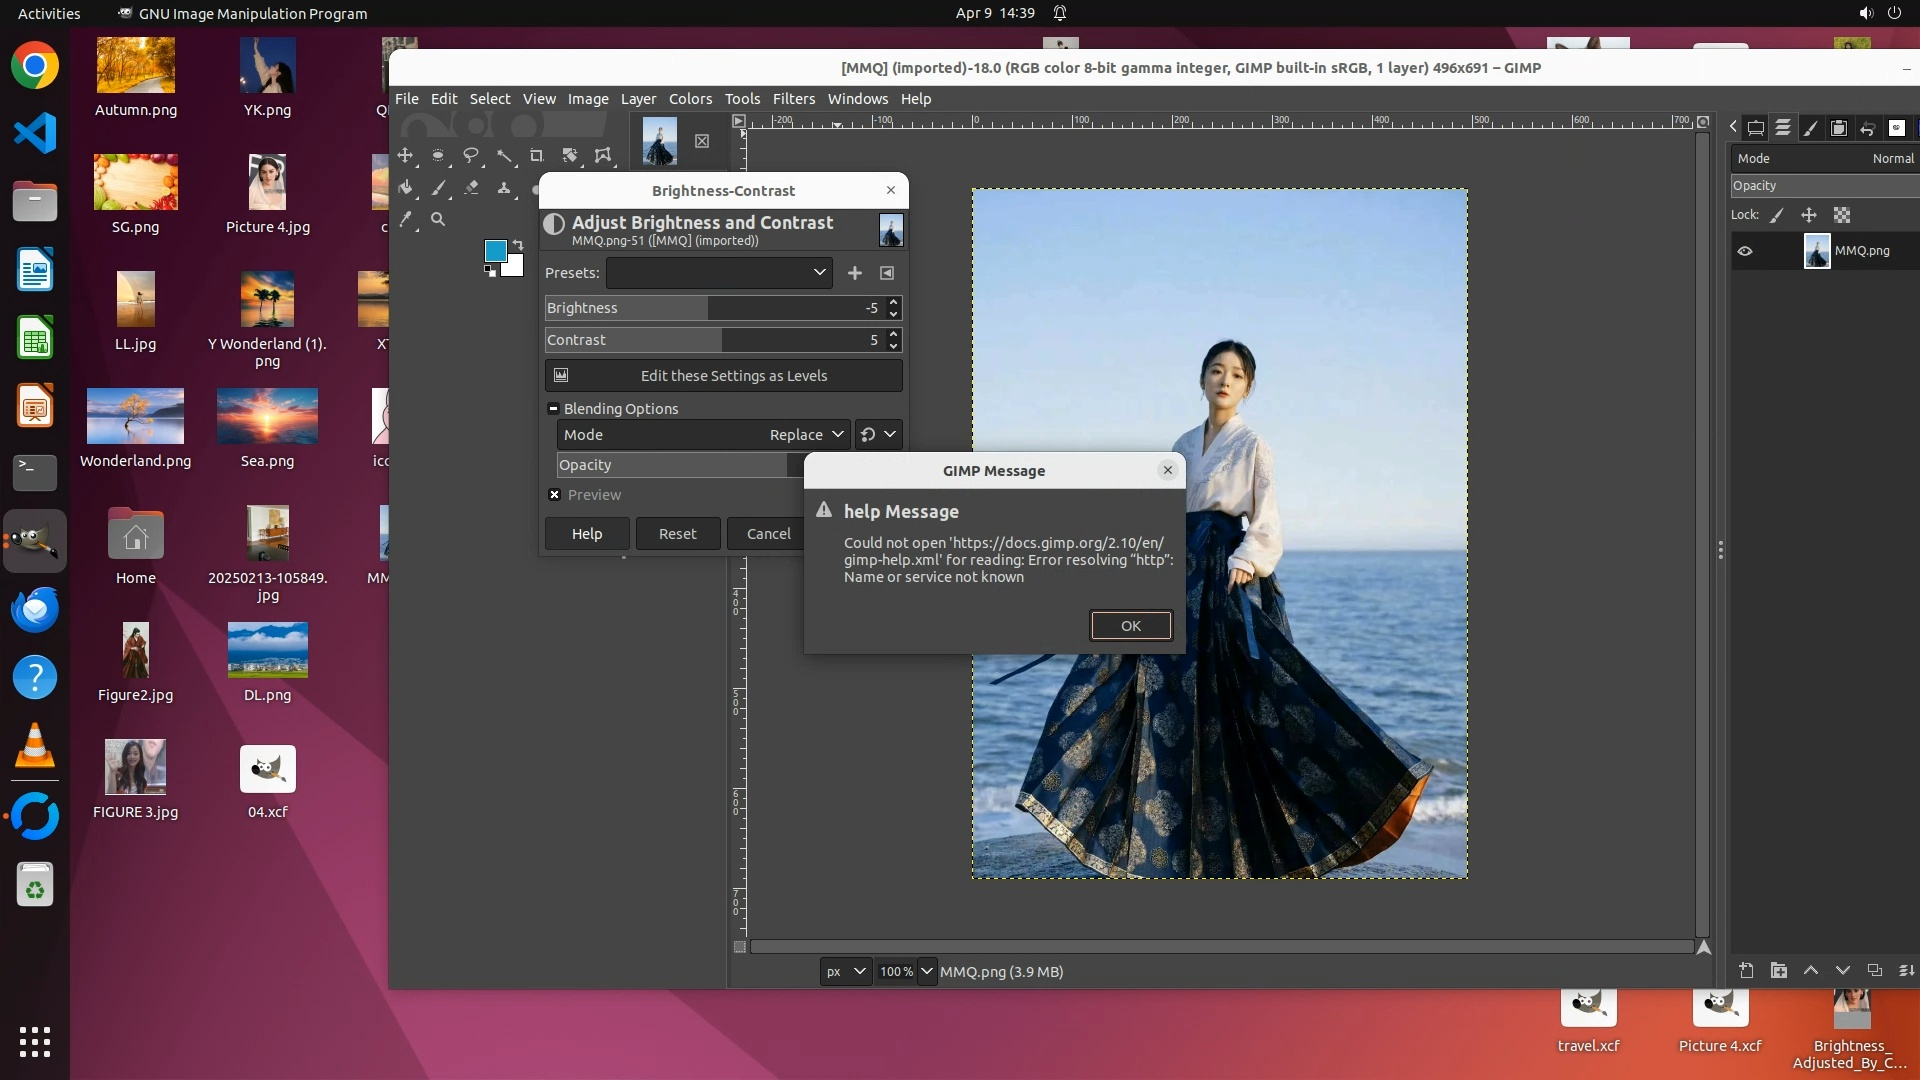Toggle the Preview checkbox
This screenshot has height=1080, width=1920.
coord(554,495)
